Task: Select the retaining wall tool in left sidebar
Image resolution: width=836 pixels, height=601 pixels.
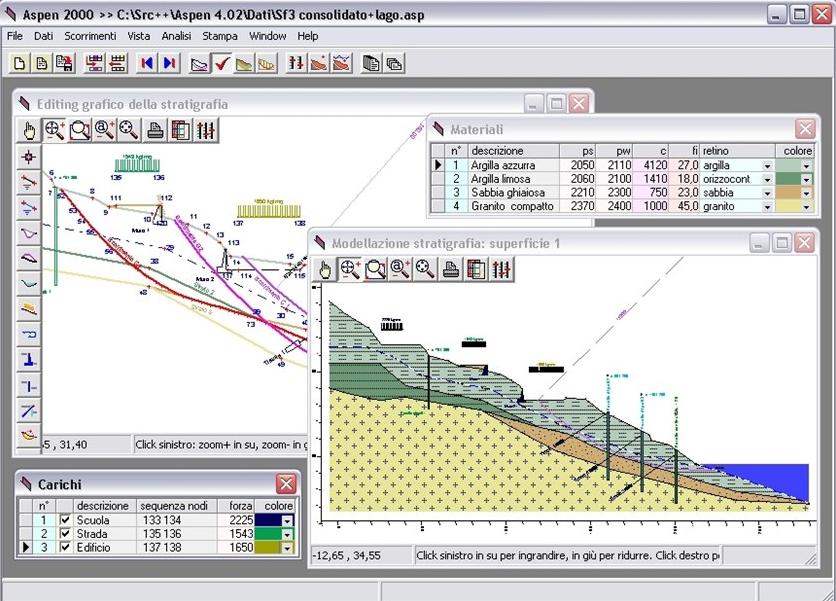Action: click(x=29, y=360)
